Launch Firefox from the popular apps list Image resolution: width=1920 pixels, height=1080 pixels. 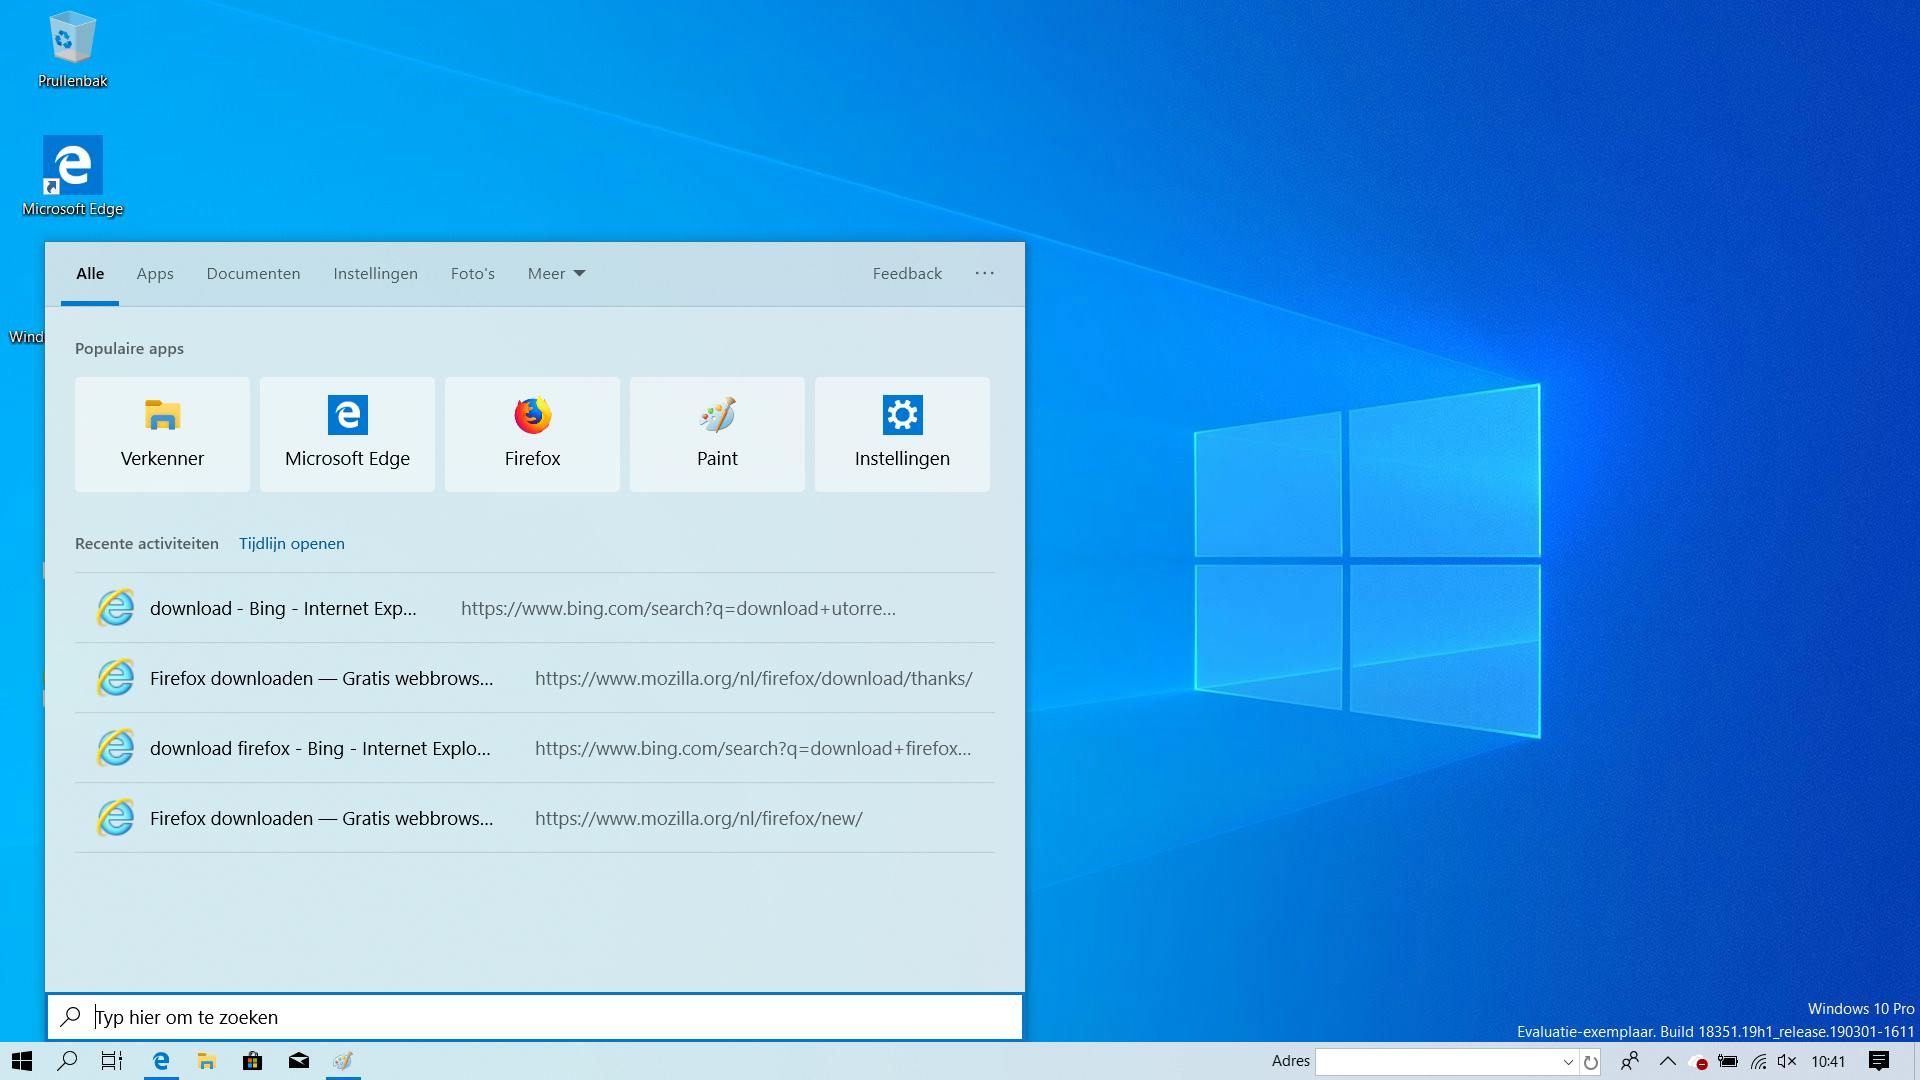pyautogui.click(x=531, y=434)
